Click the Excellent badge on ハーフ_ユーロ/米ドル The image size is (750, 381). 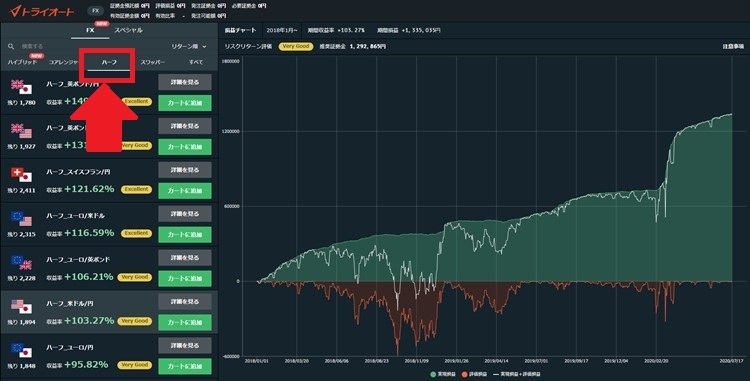[136, 233]
